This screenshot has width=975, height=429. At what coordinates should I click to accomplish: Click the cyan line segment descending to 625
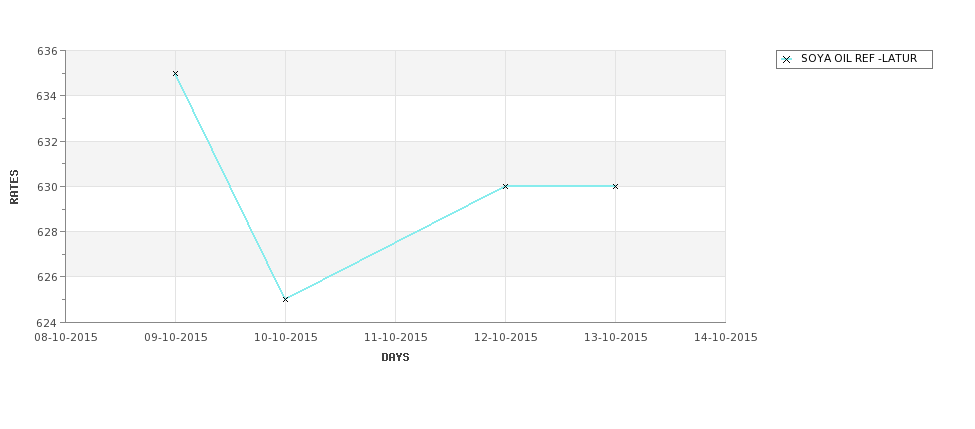click(230, 187)
